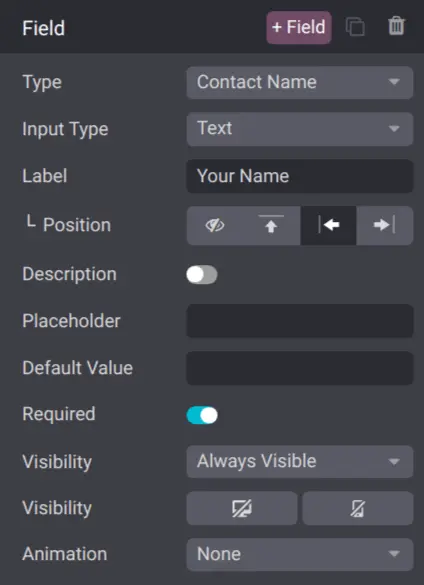Click the Type dropdown arrow
This screenshot has width=424, height=585.
click(394, 82)
